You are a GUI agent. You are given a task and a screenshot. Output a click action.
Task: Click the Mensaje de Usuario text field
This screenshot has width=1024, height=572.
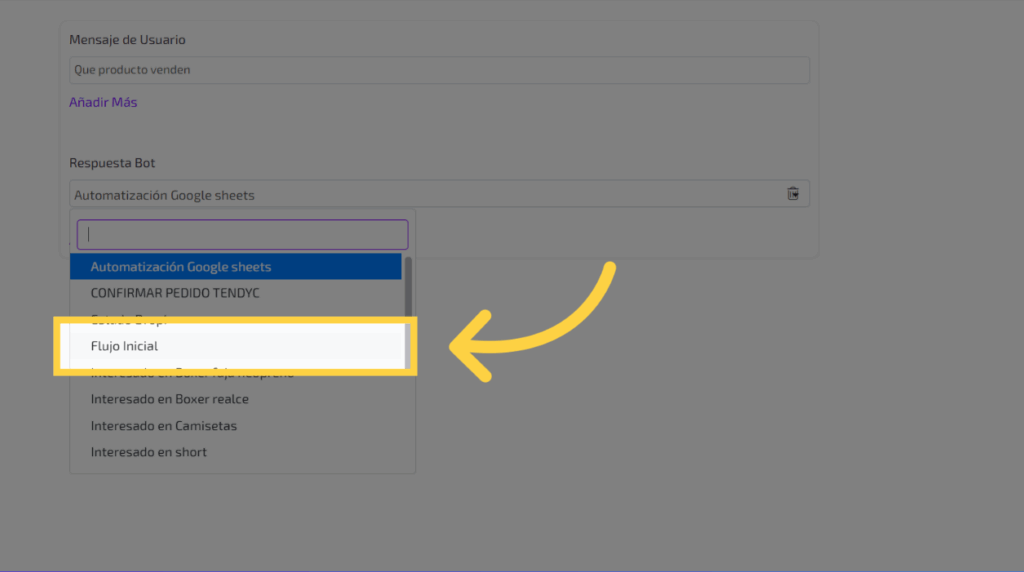click(439, 70)
